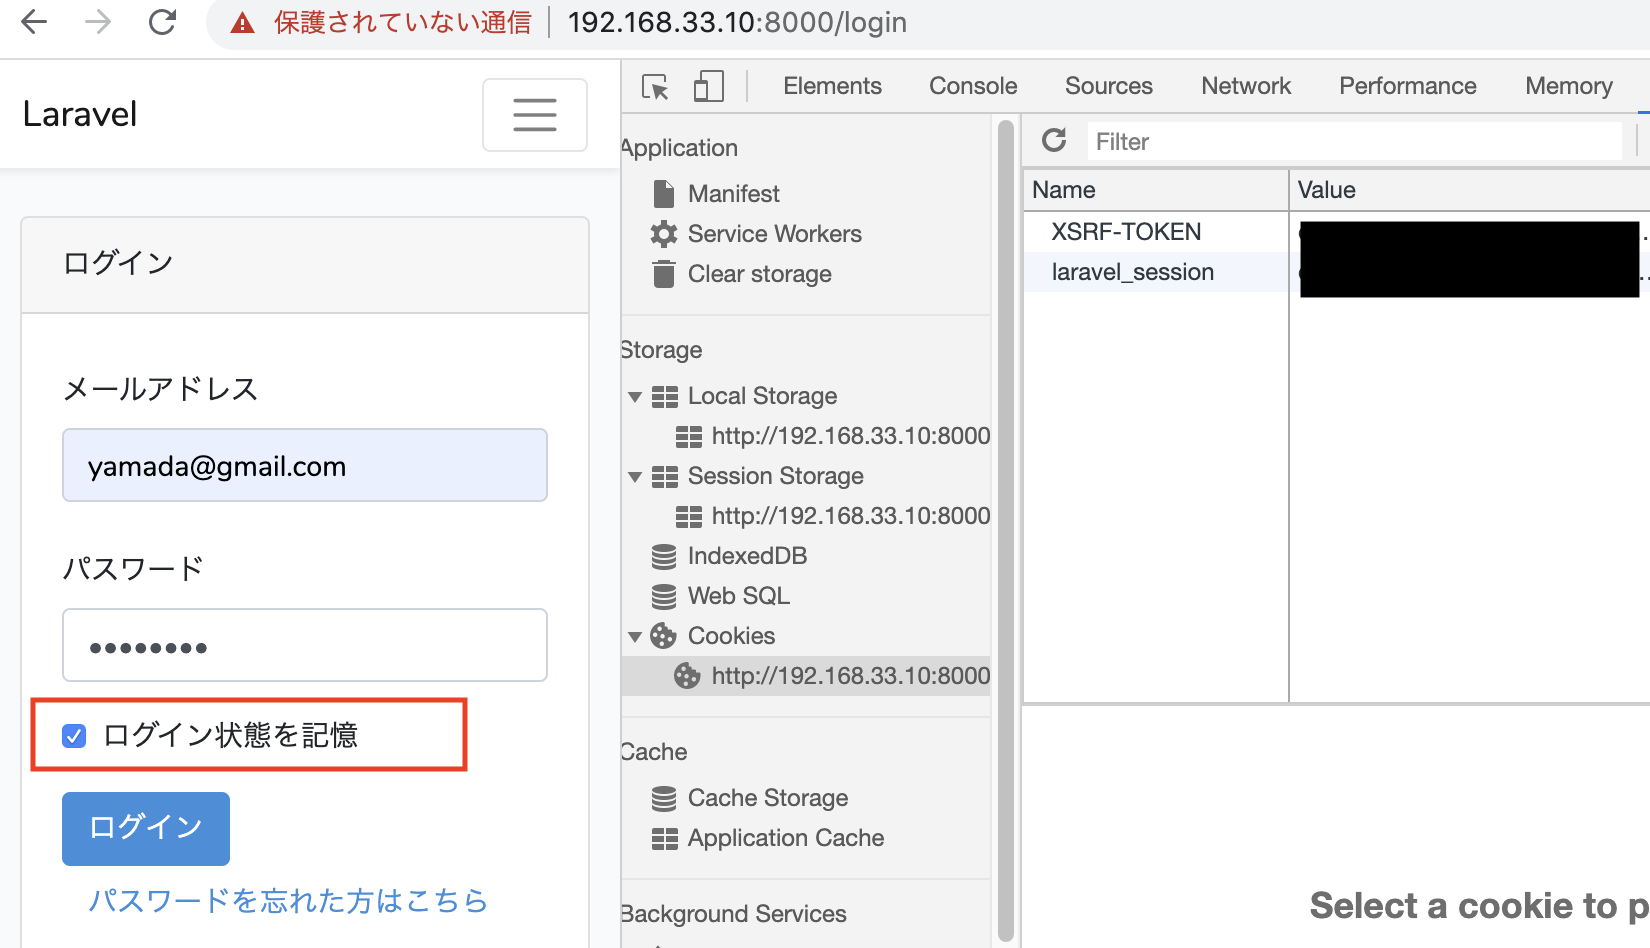Open the Cache Storage section
1650x948 pixels.
click(x=766, y=797)
